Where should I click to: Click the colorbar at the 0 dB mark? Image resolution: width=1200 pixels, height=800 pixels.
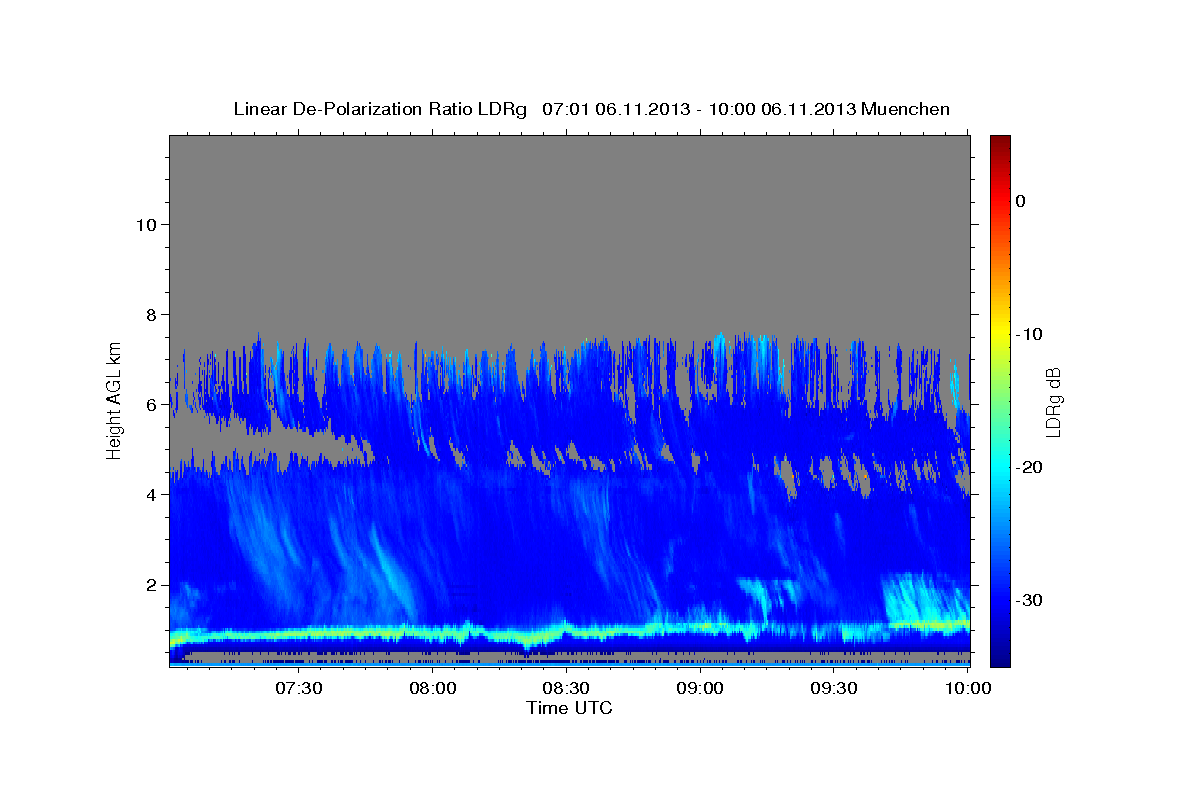coord(1000,201)
